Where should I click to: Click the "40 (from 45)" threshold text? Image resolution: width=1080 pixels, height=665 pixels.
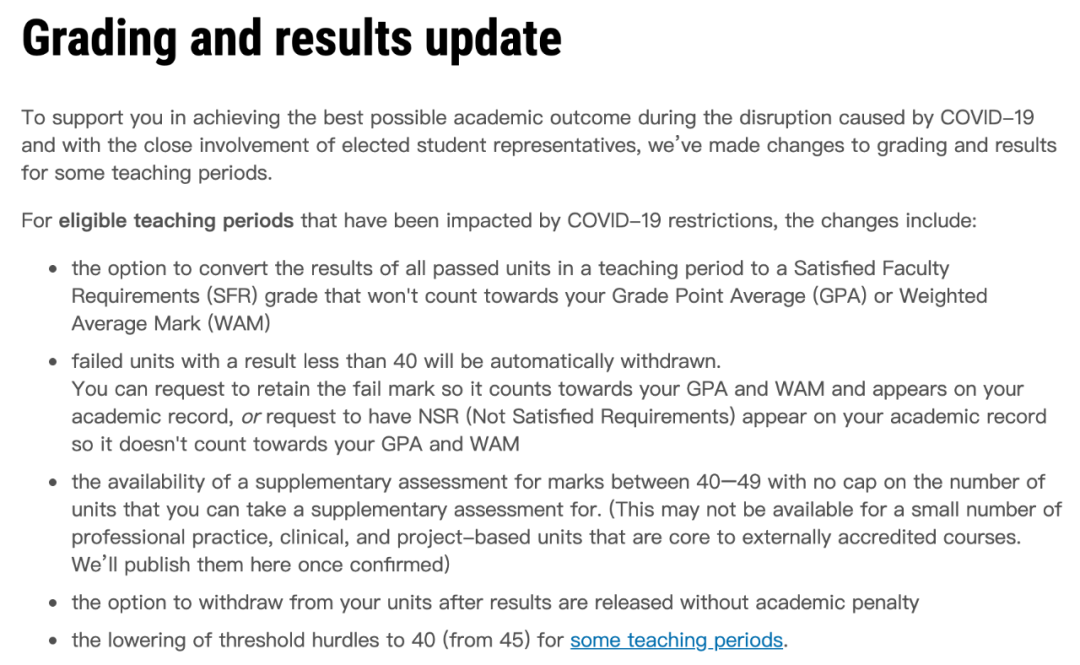click(x=470, y=641)
